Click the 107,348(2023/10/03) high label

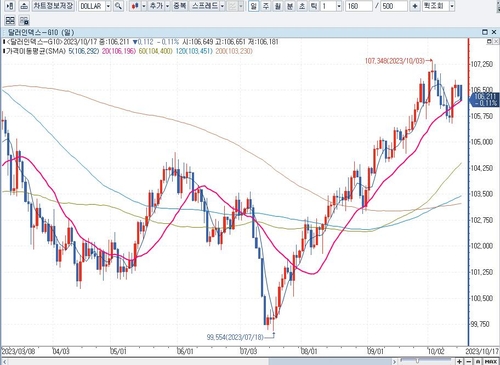click(395, 61)
